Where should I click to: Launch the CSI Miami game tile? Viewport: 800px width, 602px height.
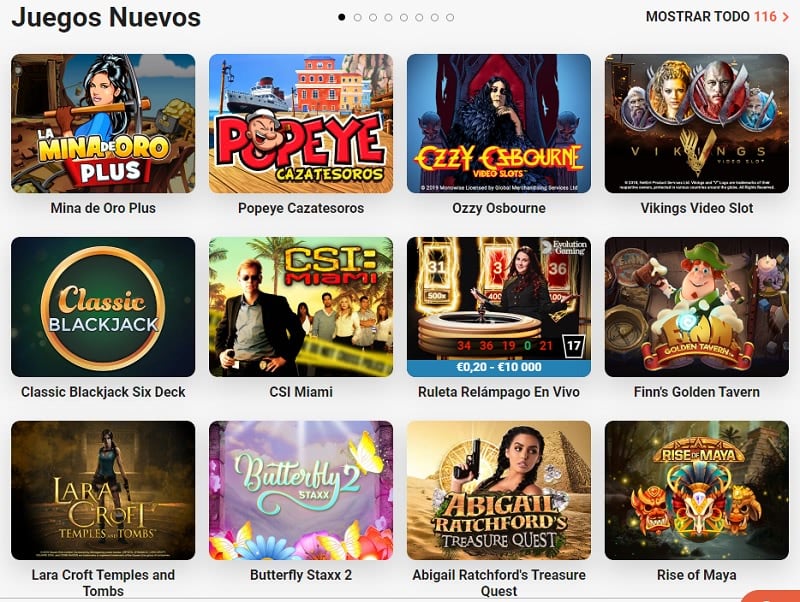(x=301, y=307)
